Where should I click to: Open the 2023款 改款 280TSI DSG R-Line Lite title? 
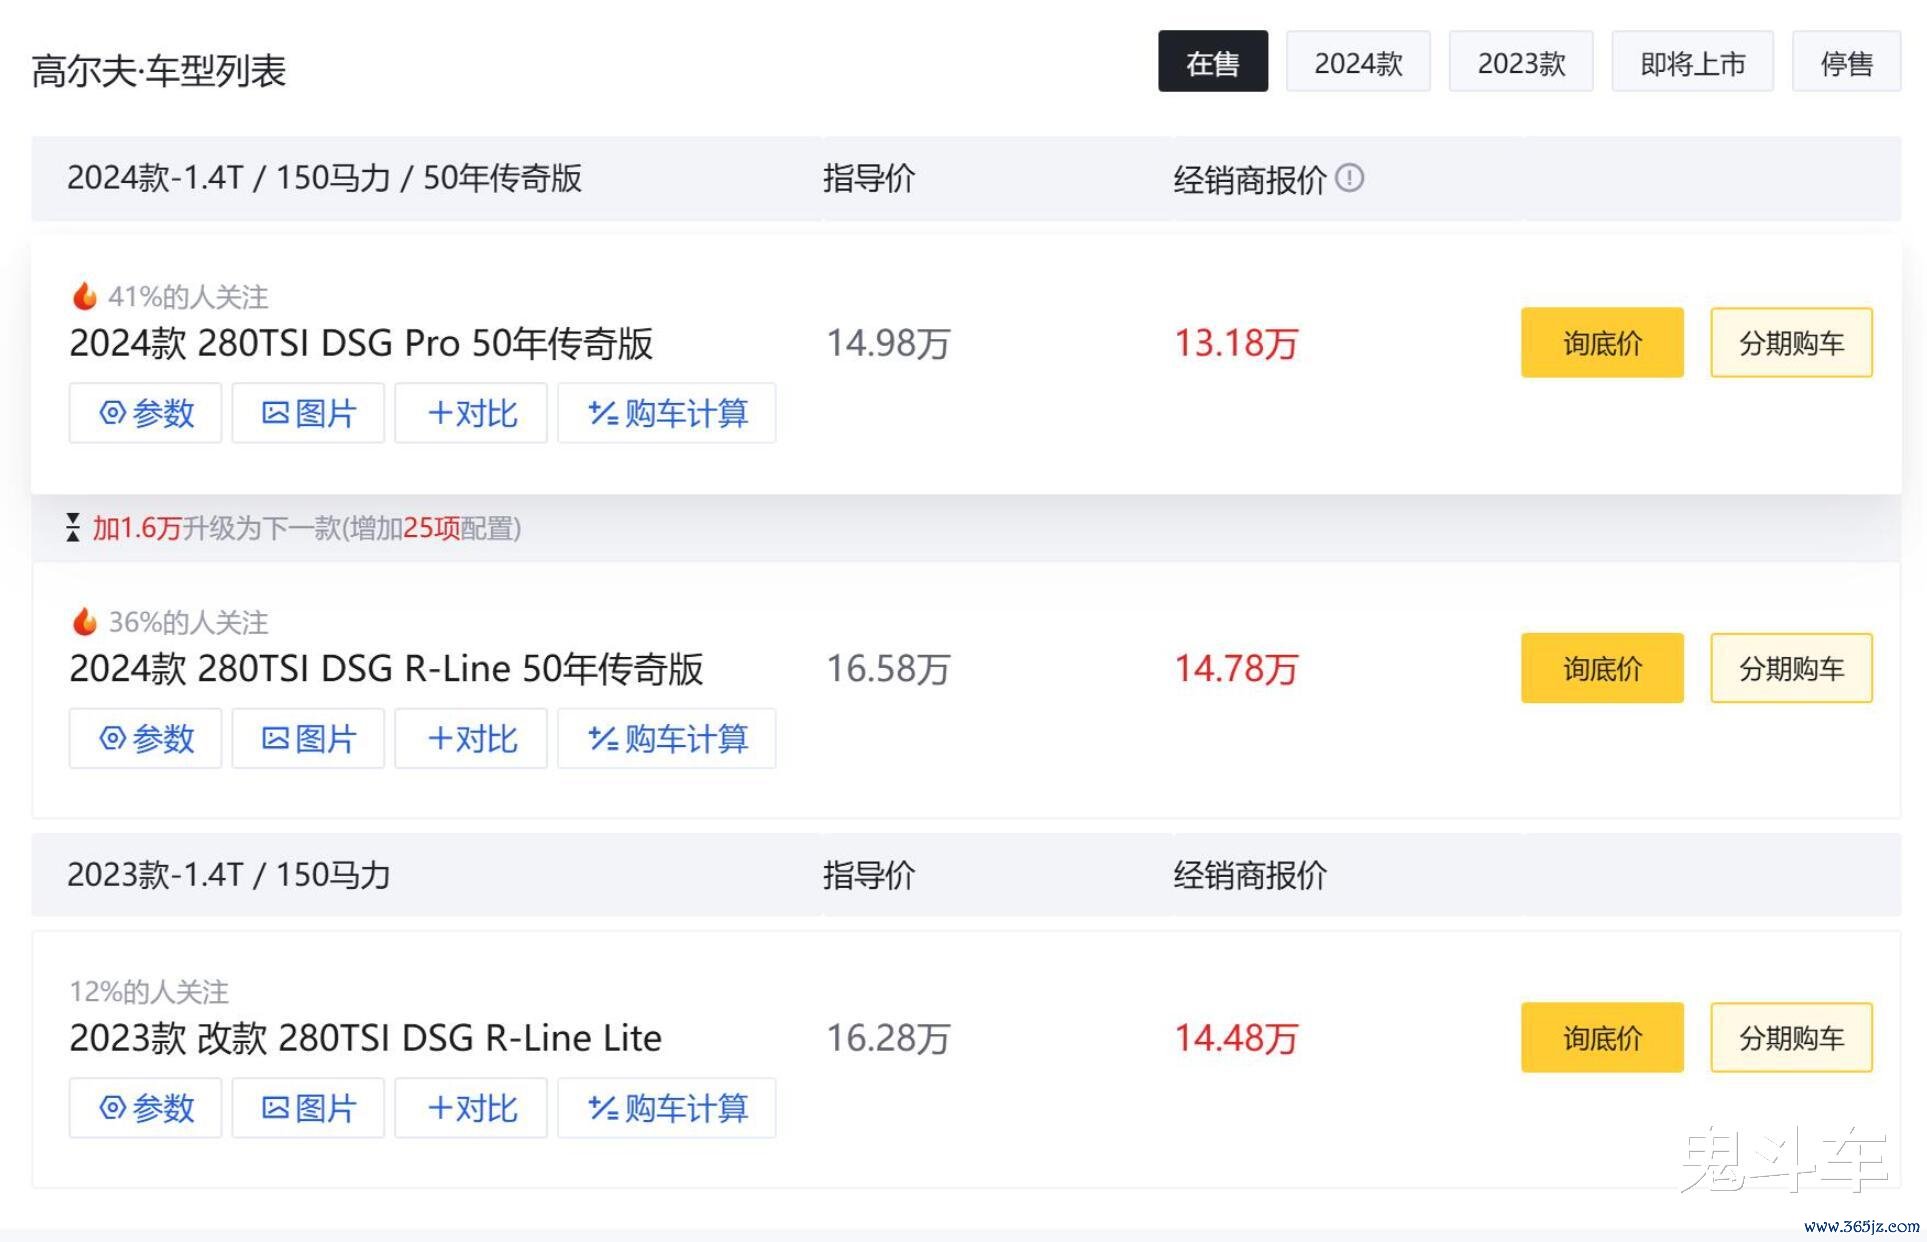pyautogui.click(x=365, y=1038)
